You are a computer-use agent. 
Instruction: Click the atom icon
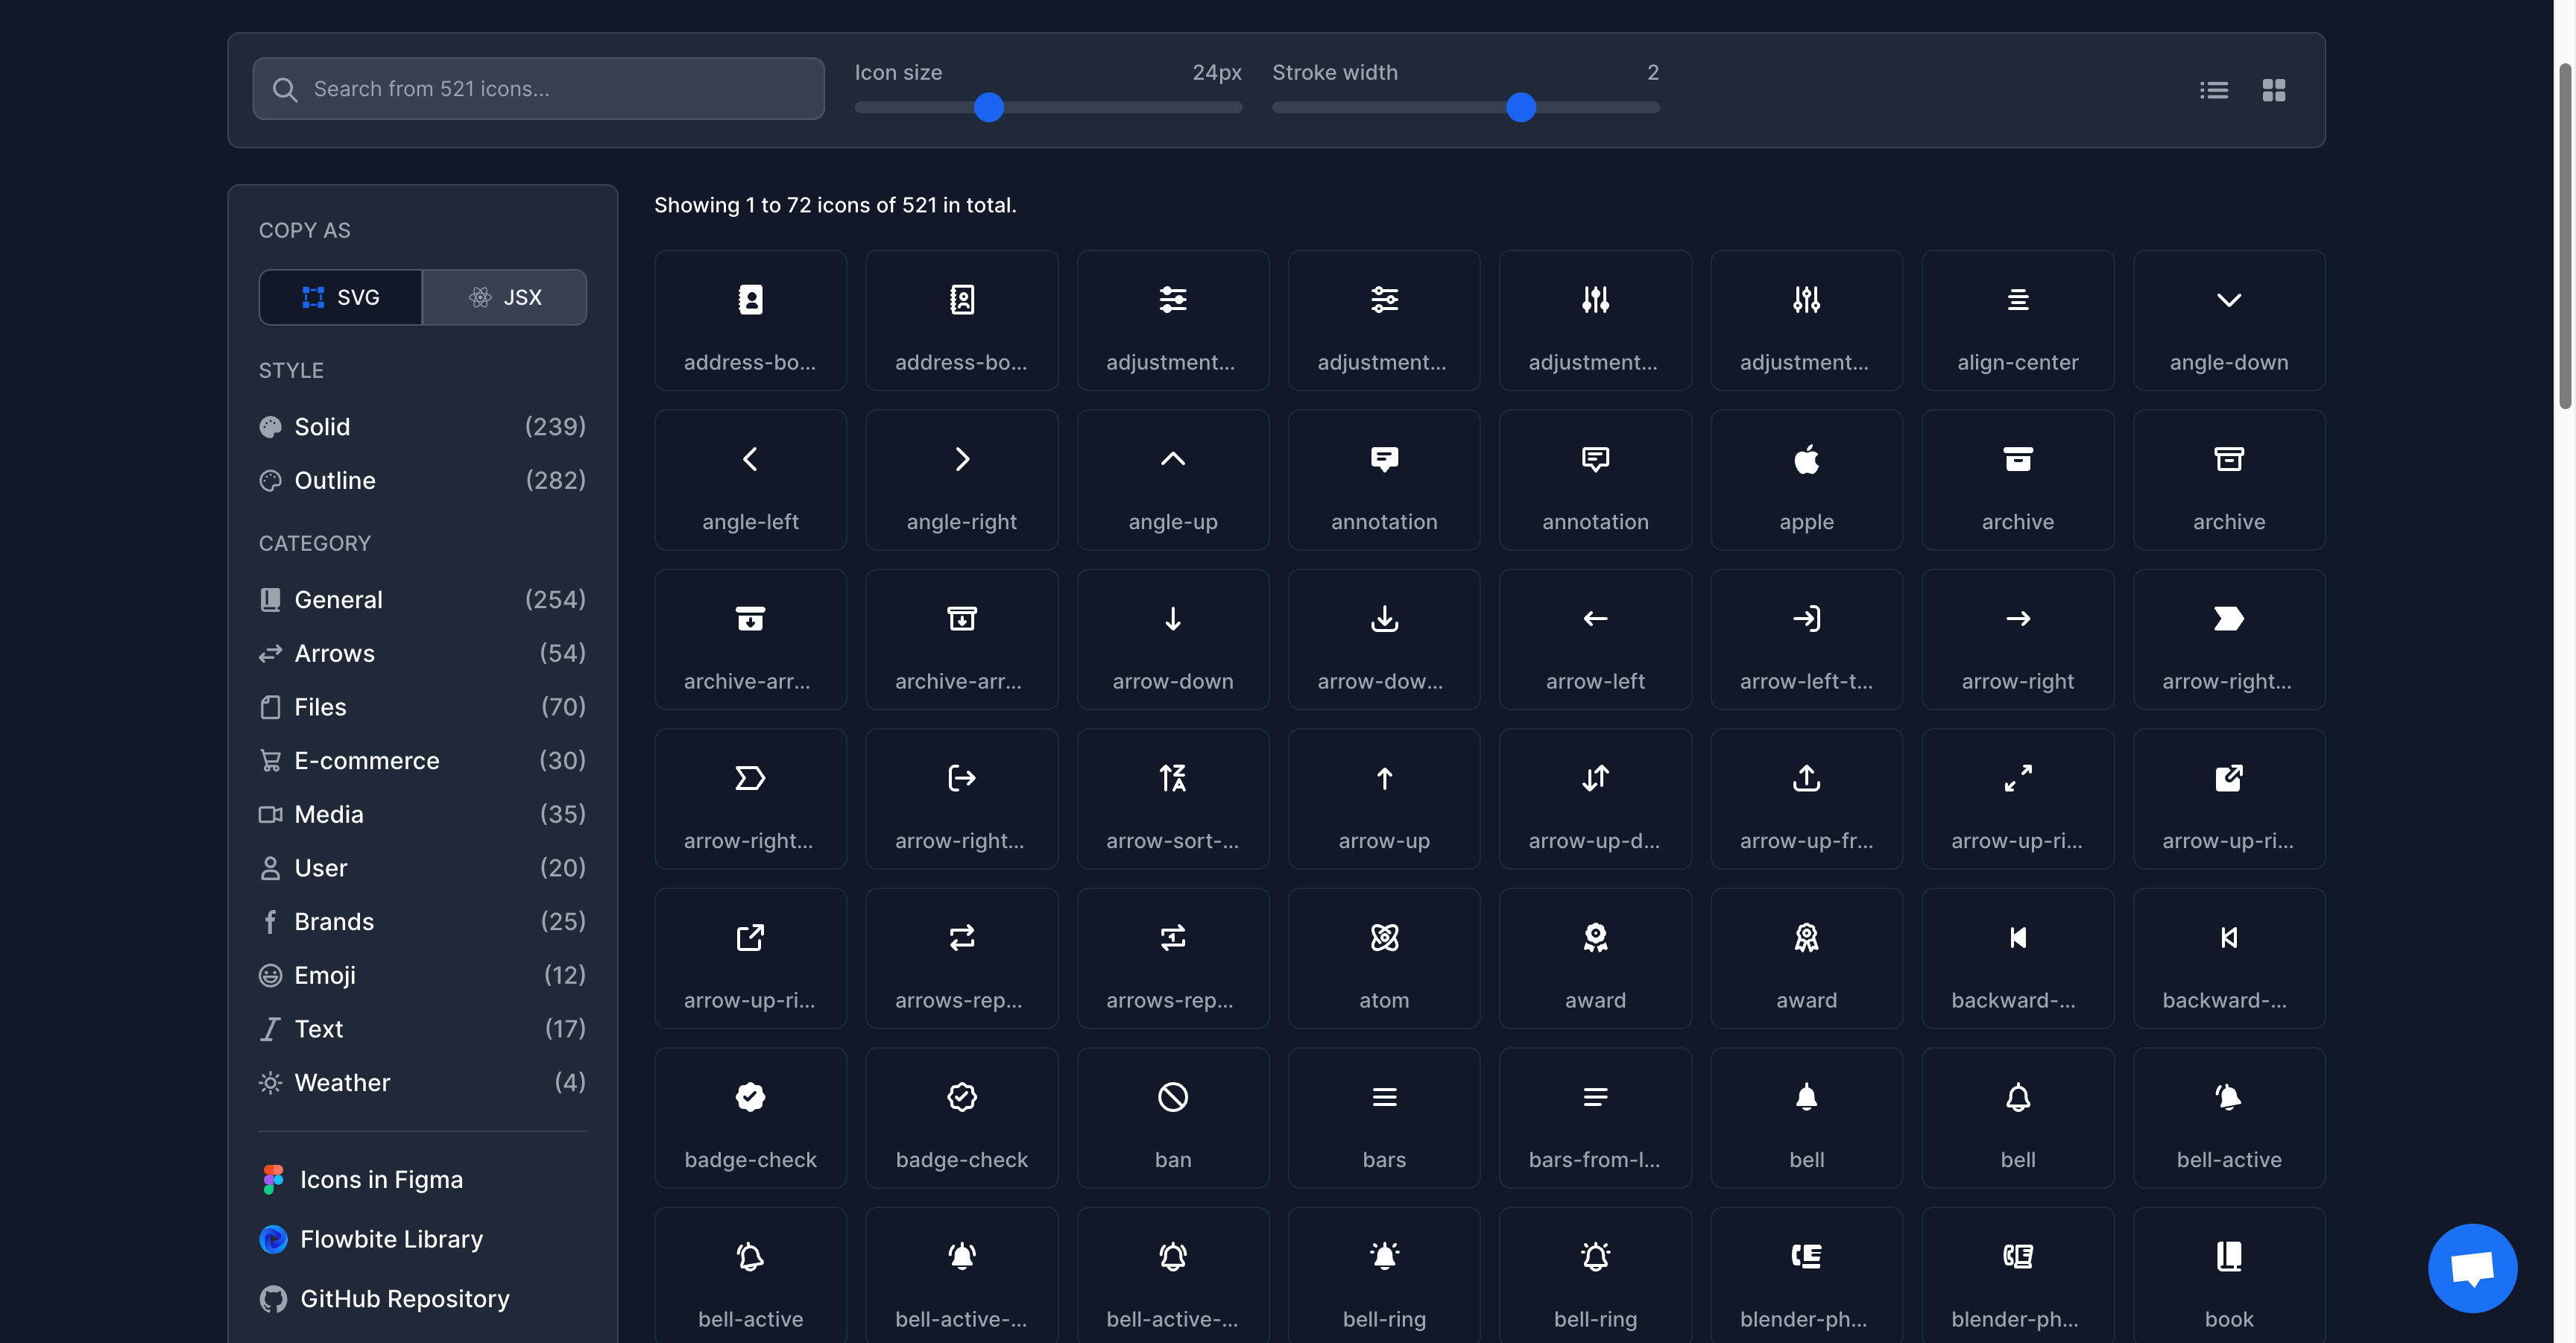[x=1384, y=958]
